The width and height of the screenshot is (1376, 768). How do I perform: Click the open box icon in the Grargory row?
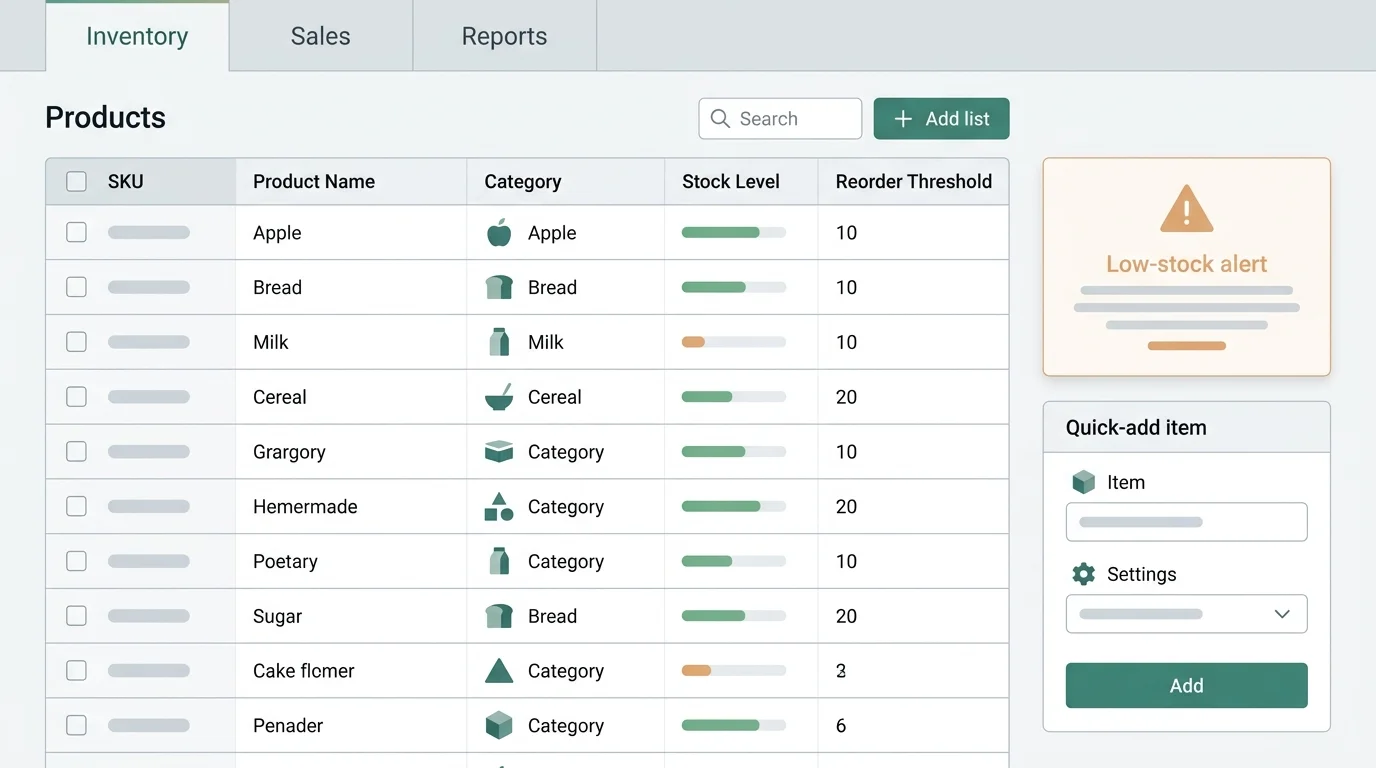[x=499, y=452]
